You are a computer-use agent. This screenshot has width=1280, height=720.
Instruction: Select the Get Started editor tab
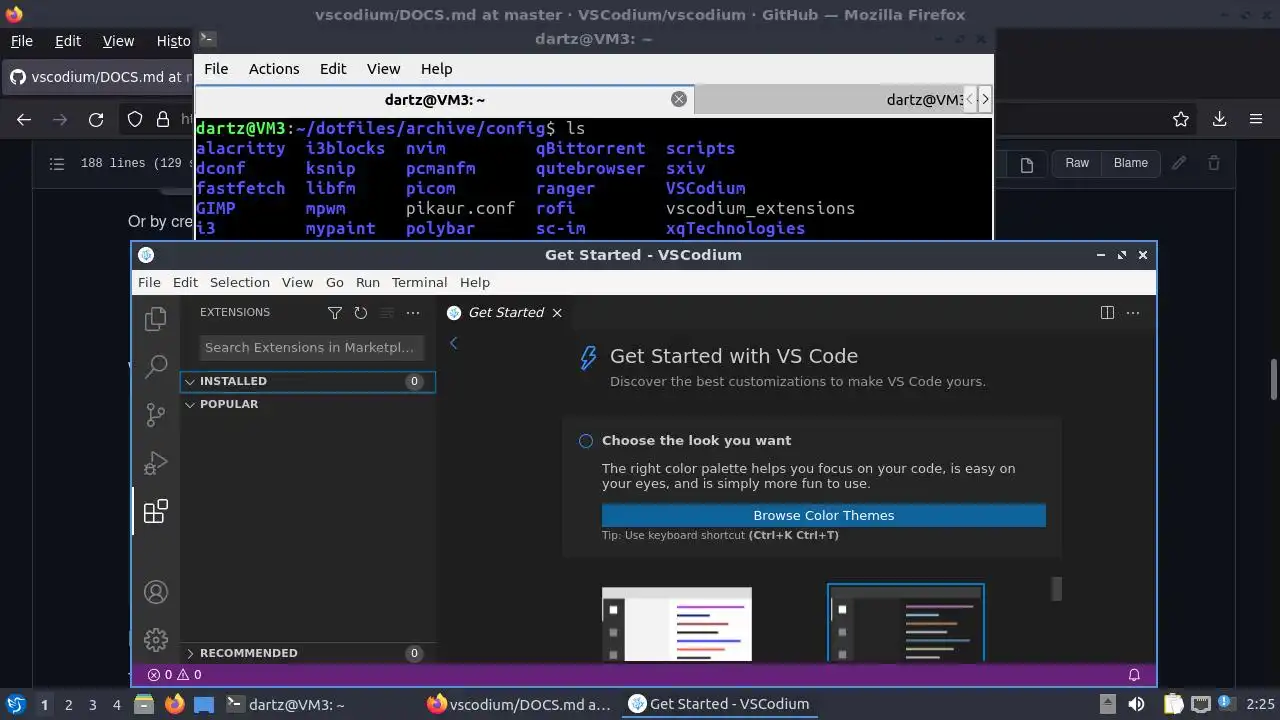[506, 313]
